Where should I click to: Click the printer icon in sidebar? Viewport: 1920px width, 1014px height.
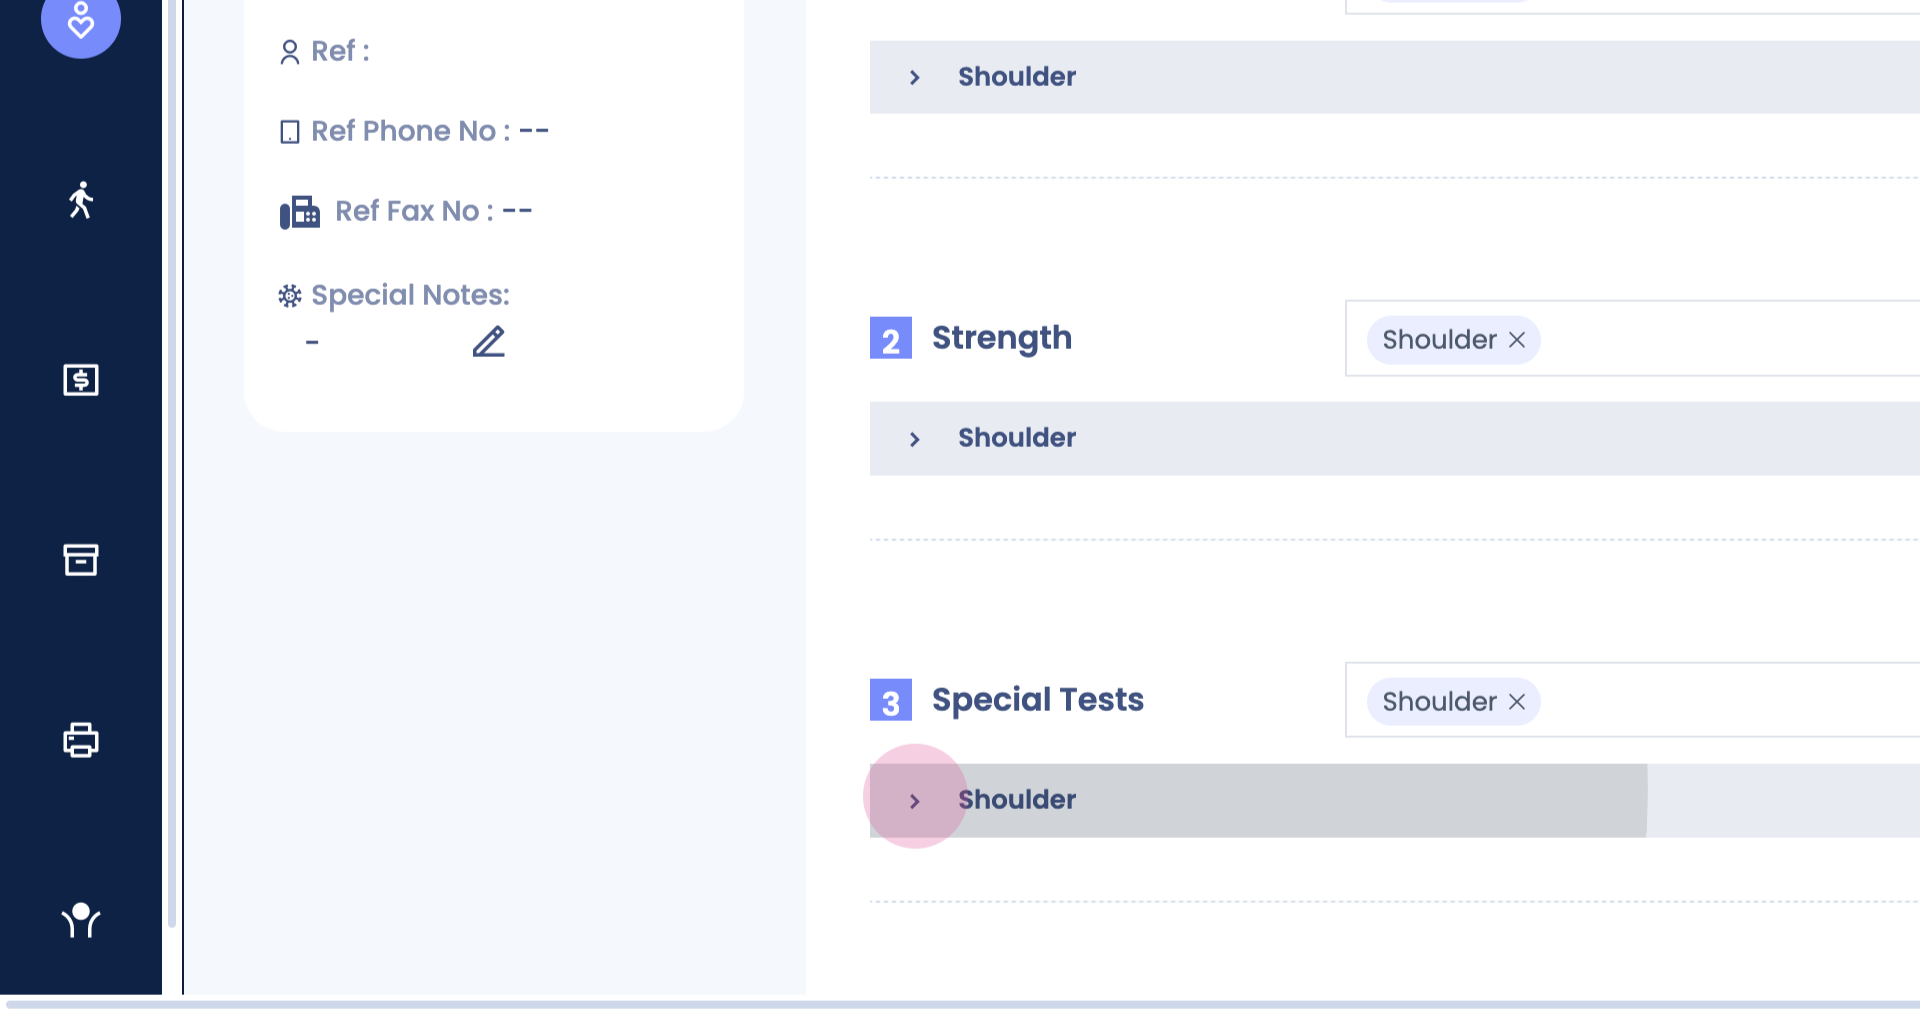tap(81, 740)
